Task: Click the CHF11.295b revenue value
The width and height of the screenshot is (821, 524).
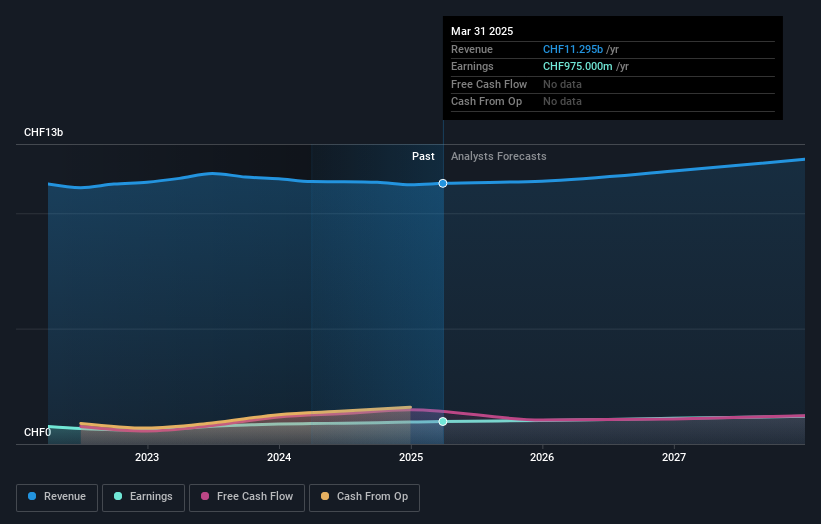Action: (573, 49)
